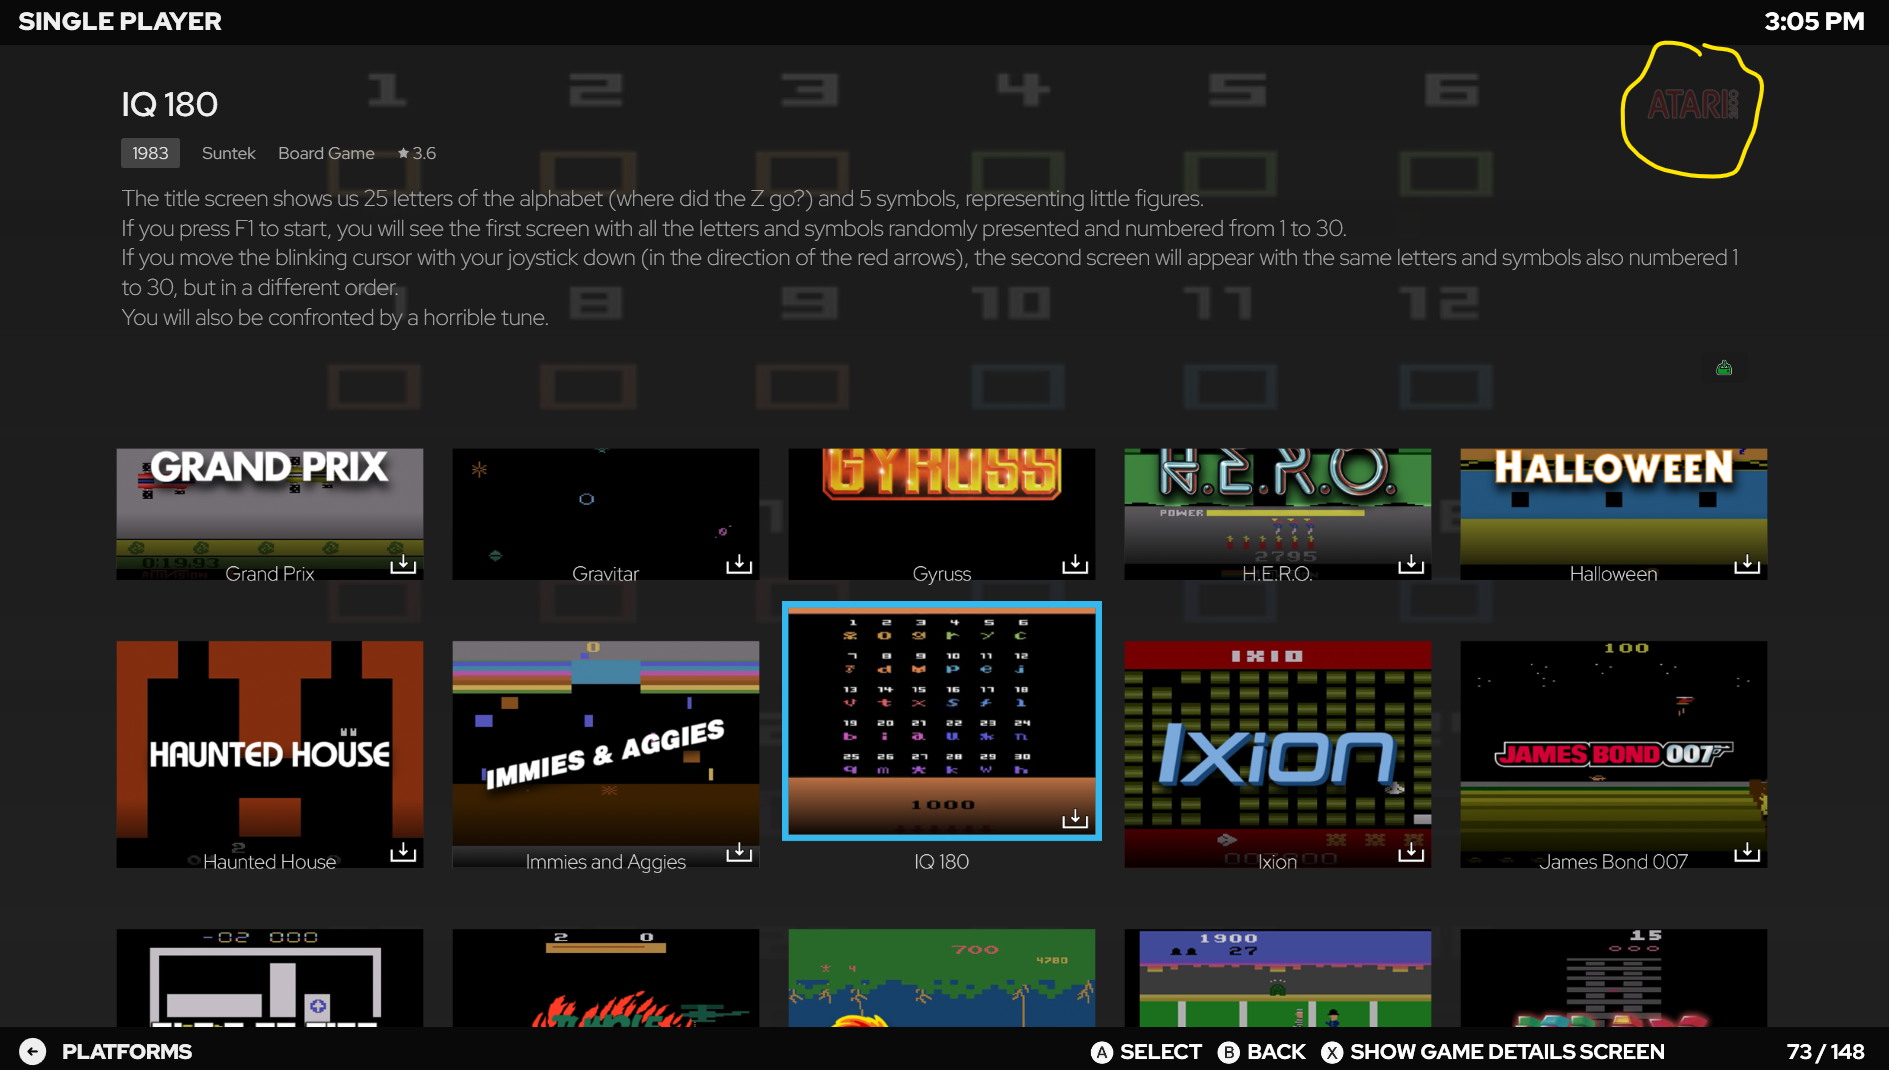Click the IQ 180 caption under tile
This screenshot has height=1070, width=1889.
coord(941,862)
